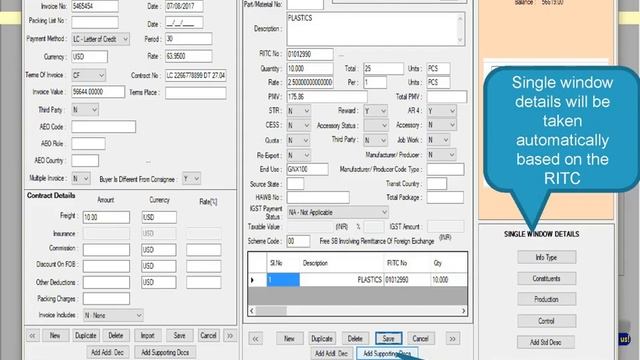Open the Control button
Screen dimensions: 640x360
tap(547, 321)
